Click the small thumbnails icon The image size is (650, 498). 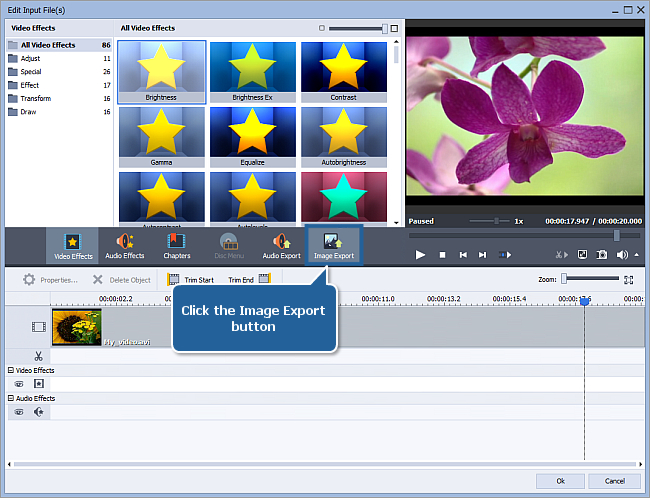click(x=322, y=28)
